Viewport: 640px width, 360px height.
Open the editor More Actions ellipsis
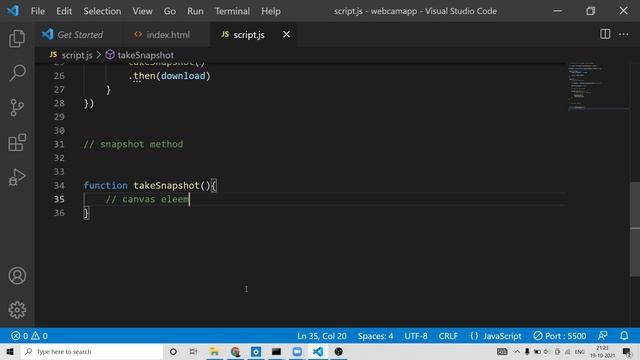tap(624, 34)
